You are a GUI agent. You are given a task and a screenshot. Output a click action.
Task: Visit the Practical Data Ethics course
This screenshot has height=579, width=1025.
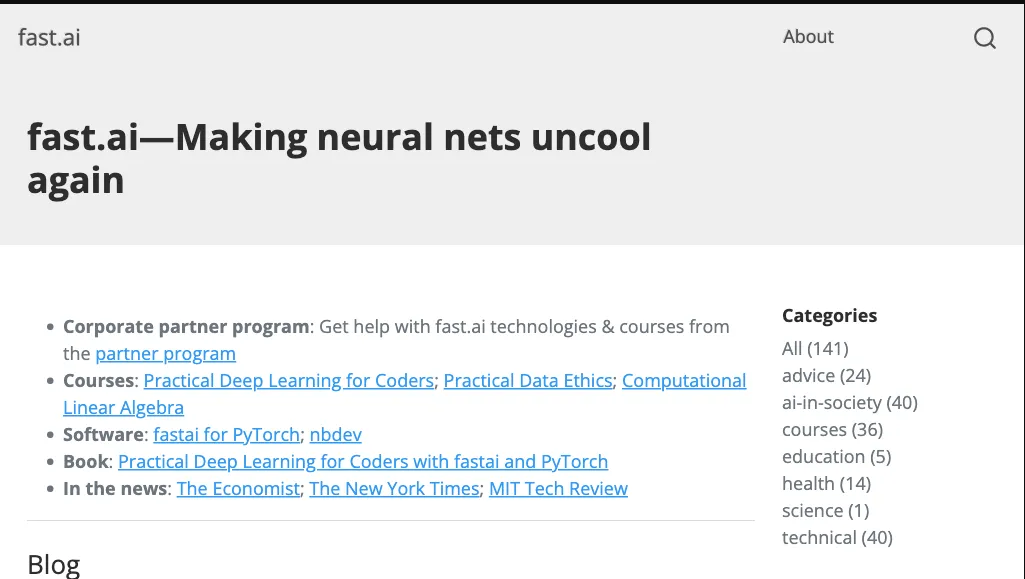pyautogui.click(x=527, y=381)
